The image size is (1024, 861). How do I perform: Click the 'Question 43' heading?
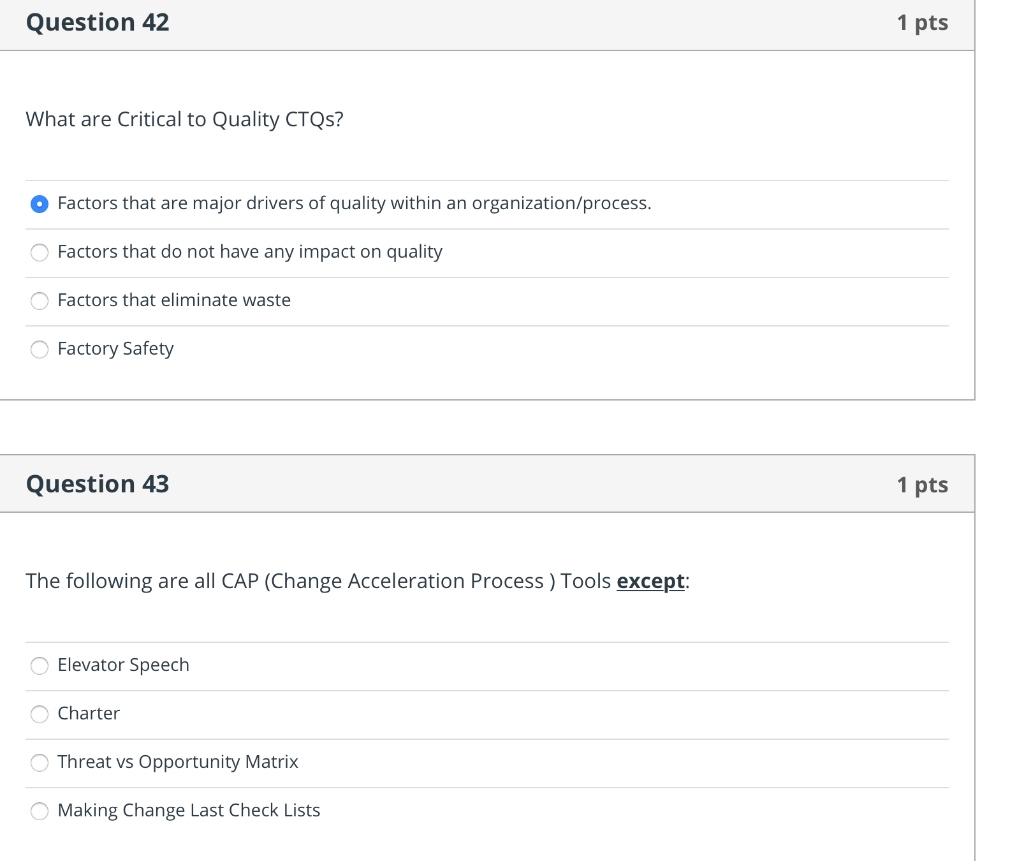pyautogui.click(x=97, y=484)
